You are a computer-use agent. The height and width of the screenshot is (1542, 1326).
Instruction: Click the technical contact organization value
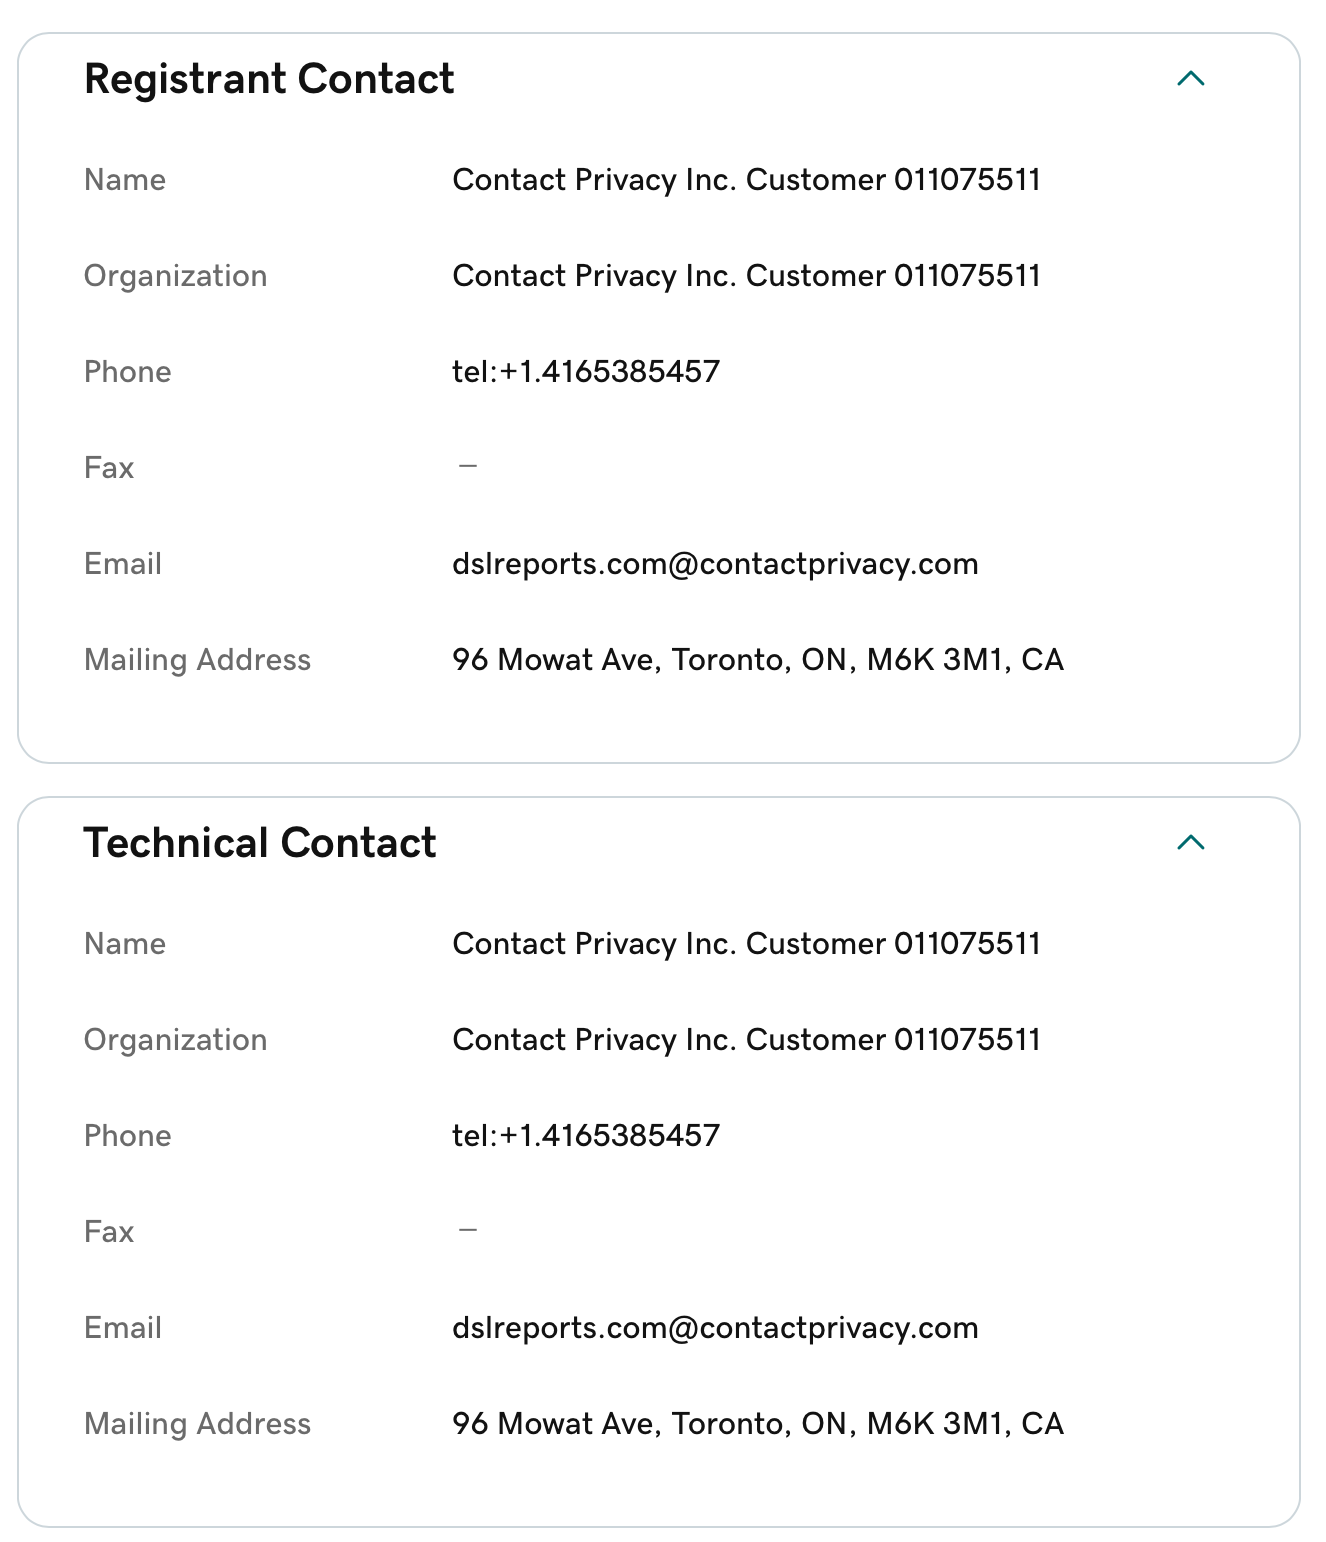click(746, 1040)
